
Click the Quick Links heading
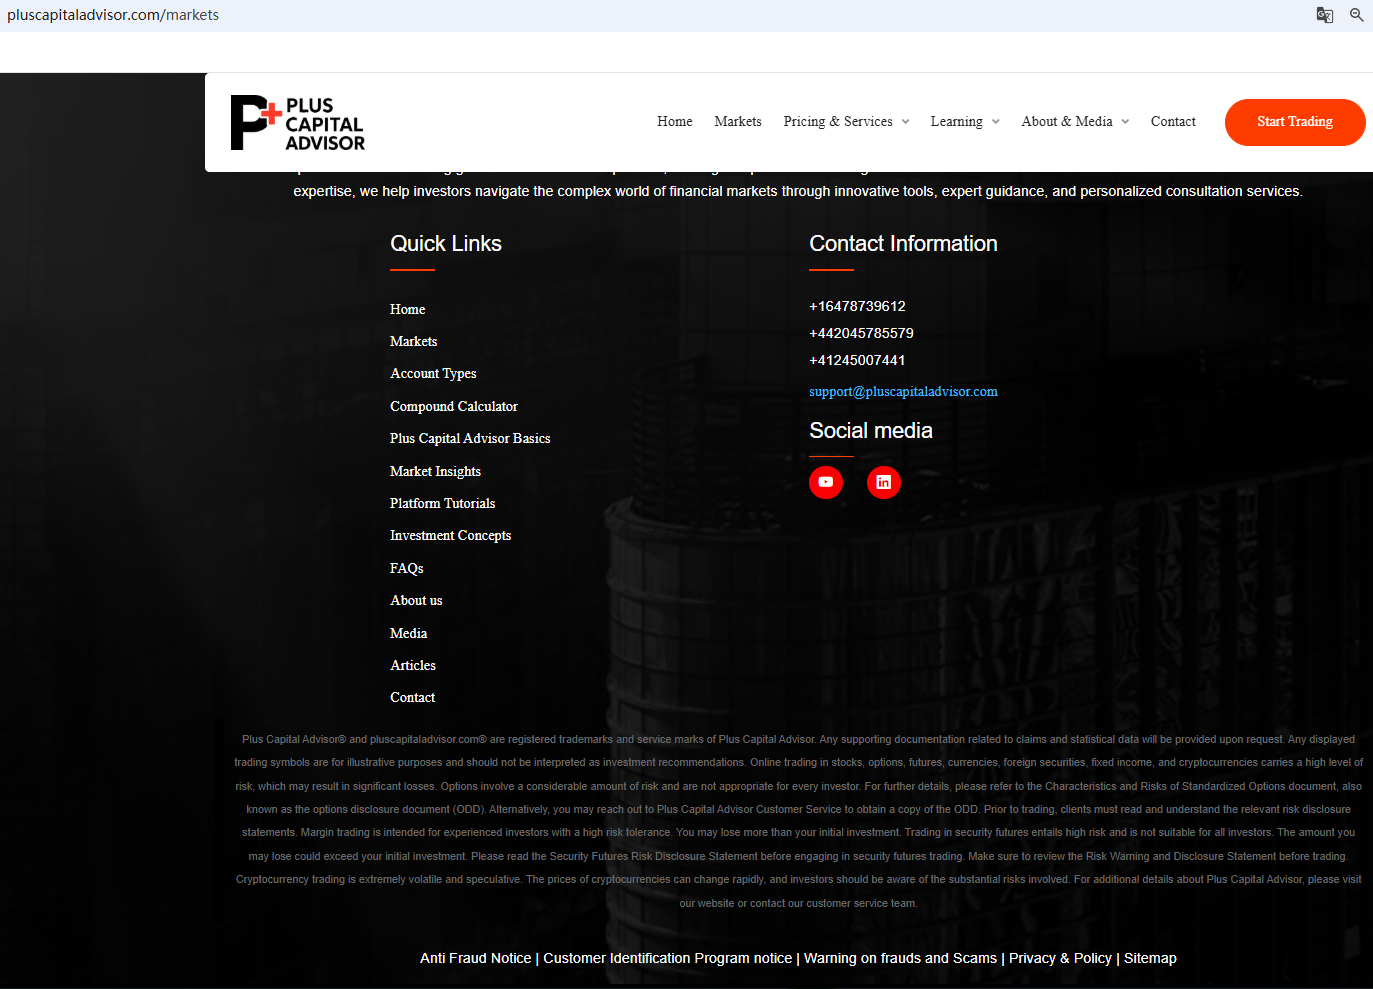coord(446,244)
